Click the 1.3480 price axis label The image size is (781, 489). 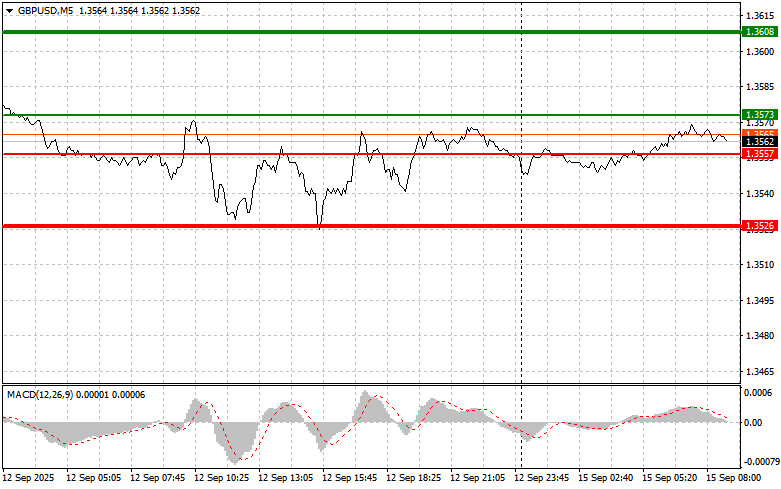[x=759, y=335]
